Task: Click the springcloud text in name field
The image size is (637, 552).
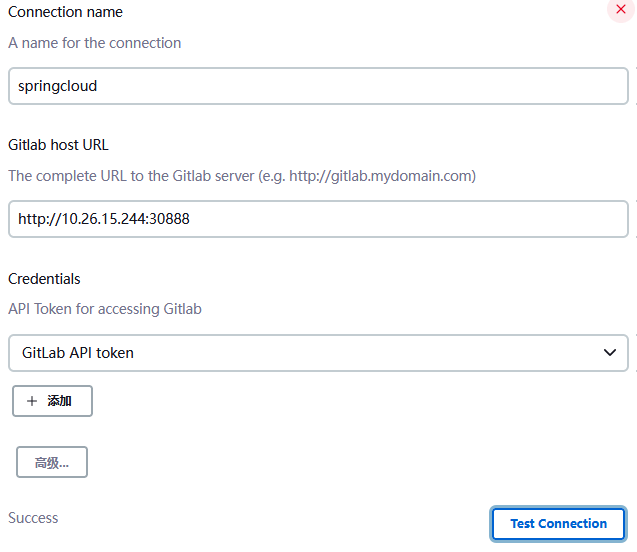Action: coord(58,87)
